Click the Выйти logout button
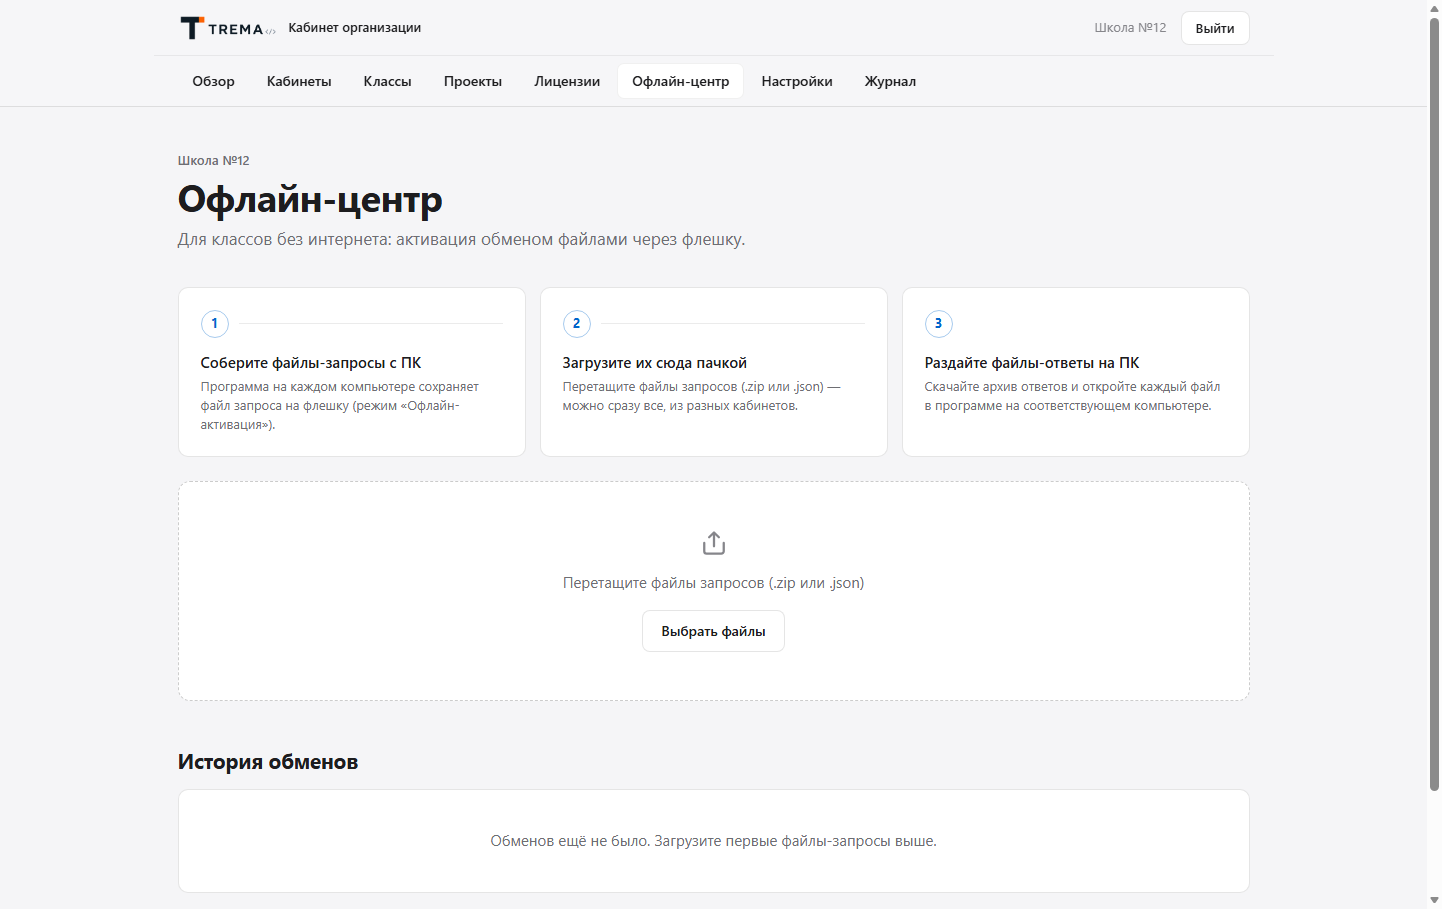The image size is (1442, 909). [1215, 28]
